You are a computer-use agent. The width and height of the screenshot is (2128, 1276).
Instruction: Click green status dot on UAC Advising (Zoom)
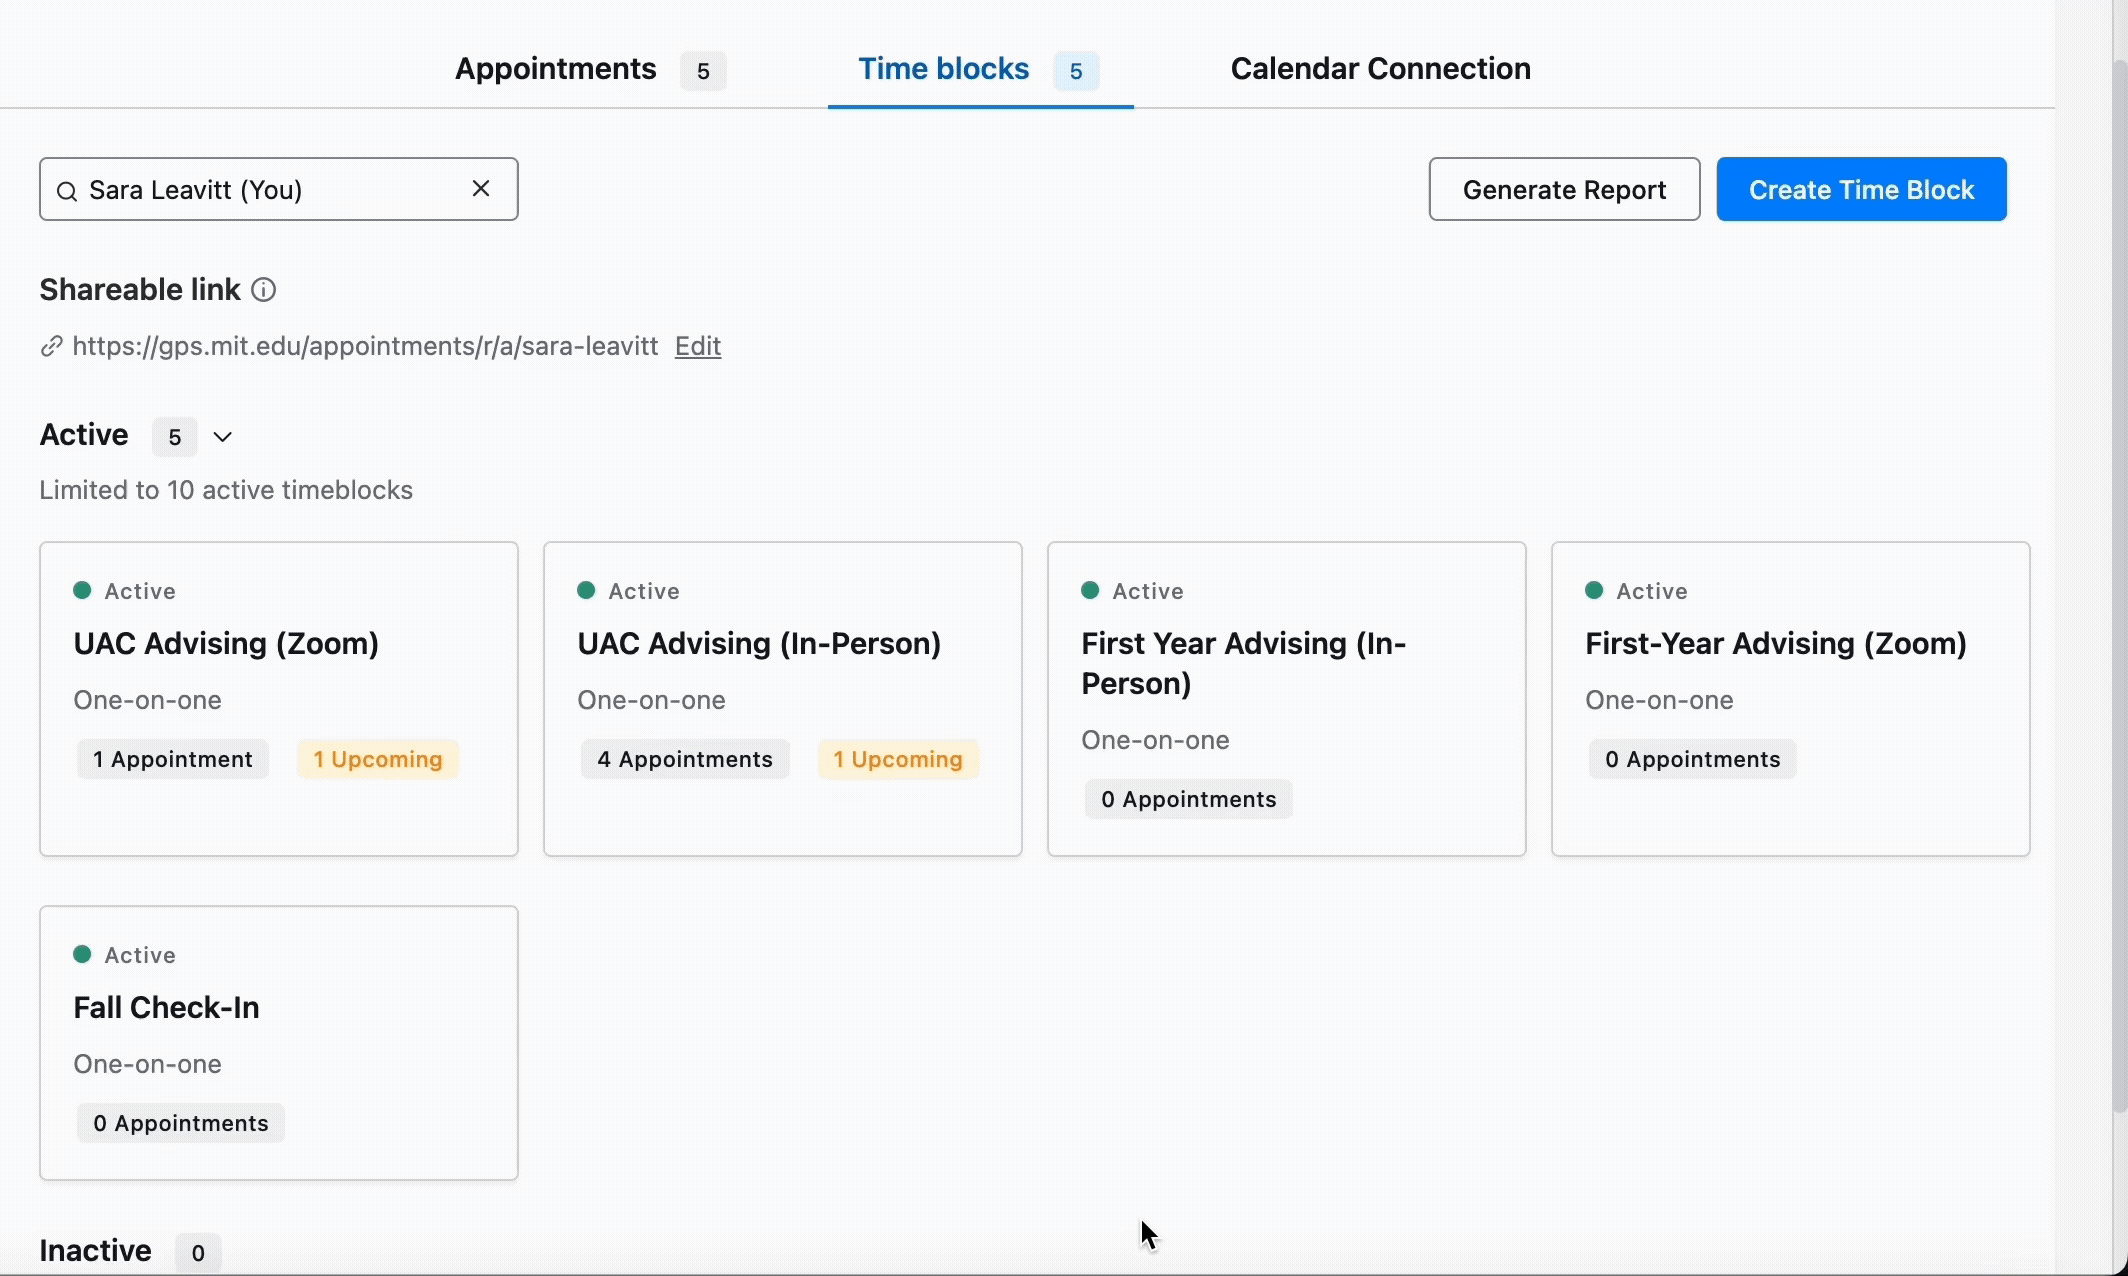[83, 590]
